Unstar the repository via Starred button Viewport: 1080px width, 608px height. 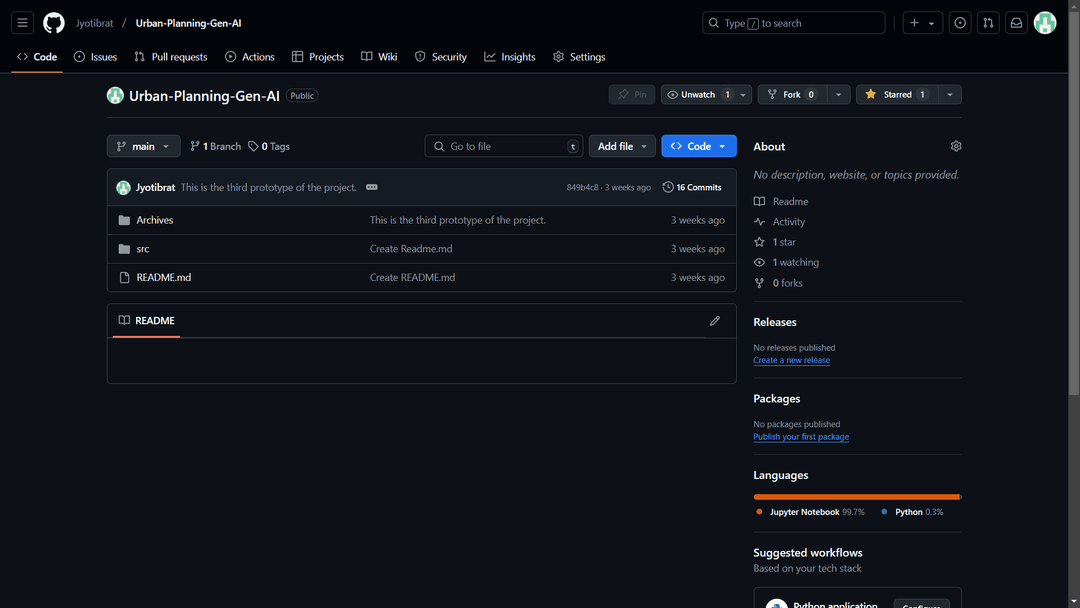[x=897, y=94]
